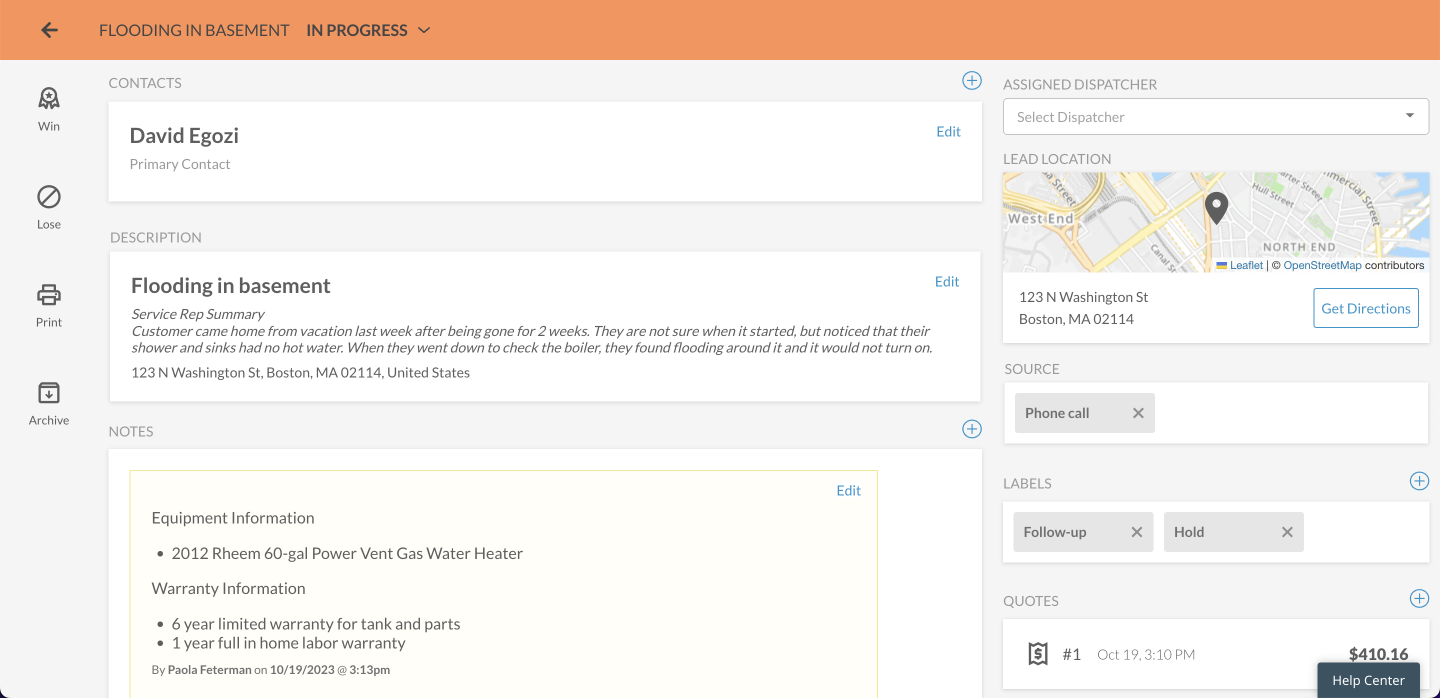
Task: Print the lead using the Print icon
Action: point(48,303)
